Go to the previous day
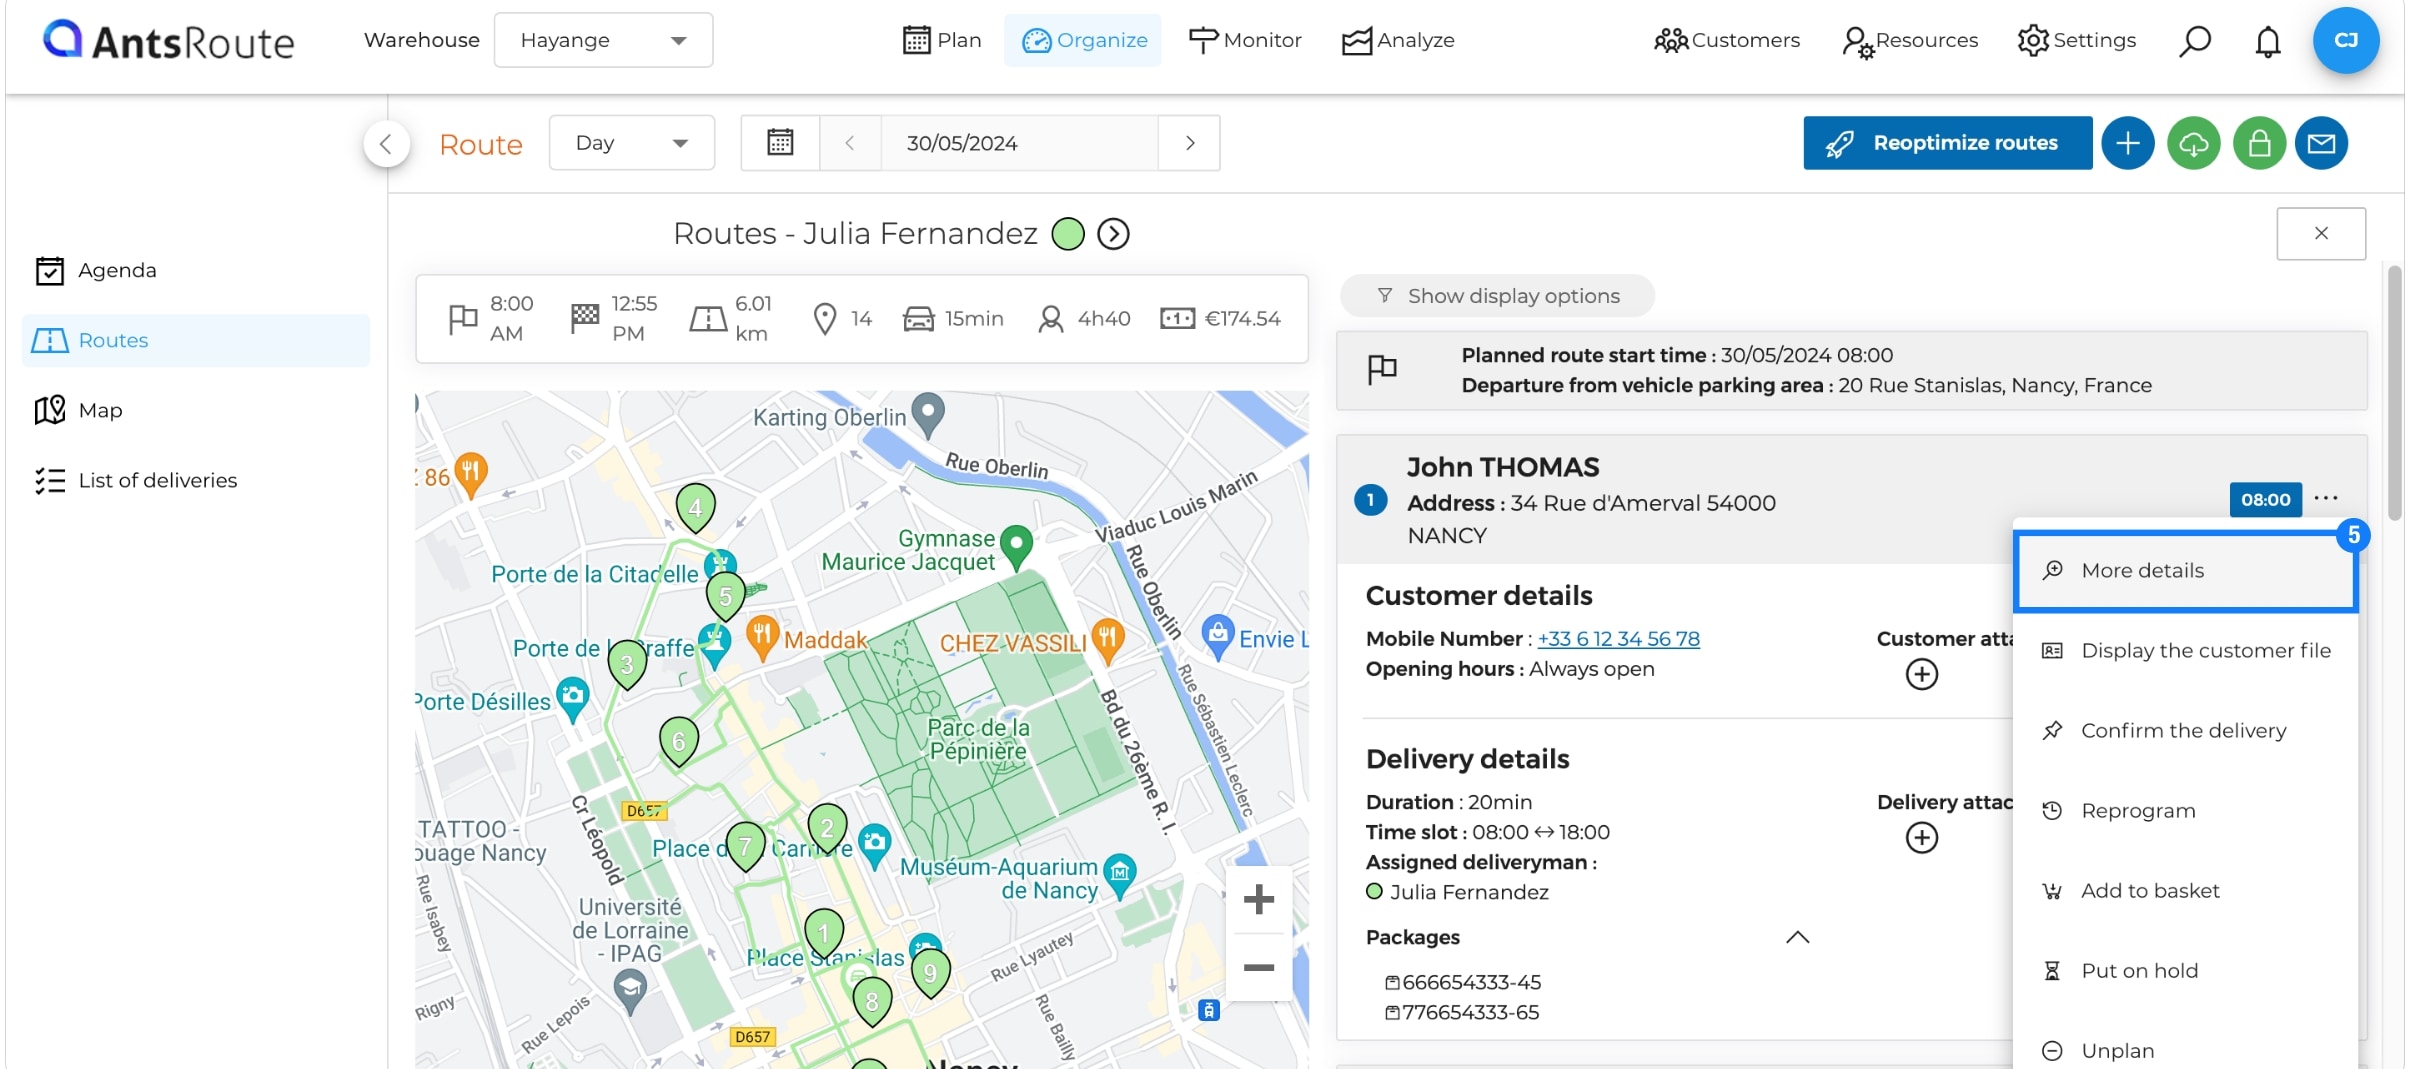 (850, 143)
